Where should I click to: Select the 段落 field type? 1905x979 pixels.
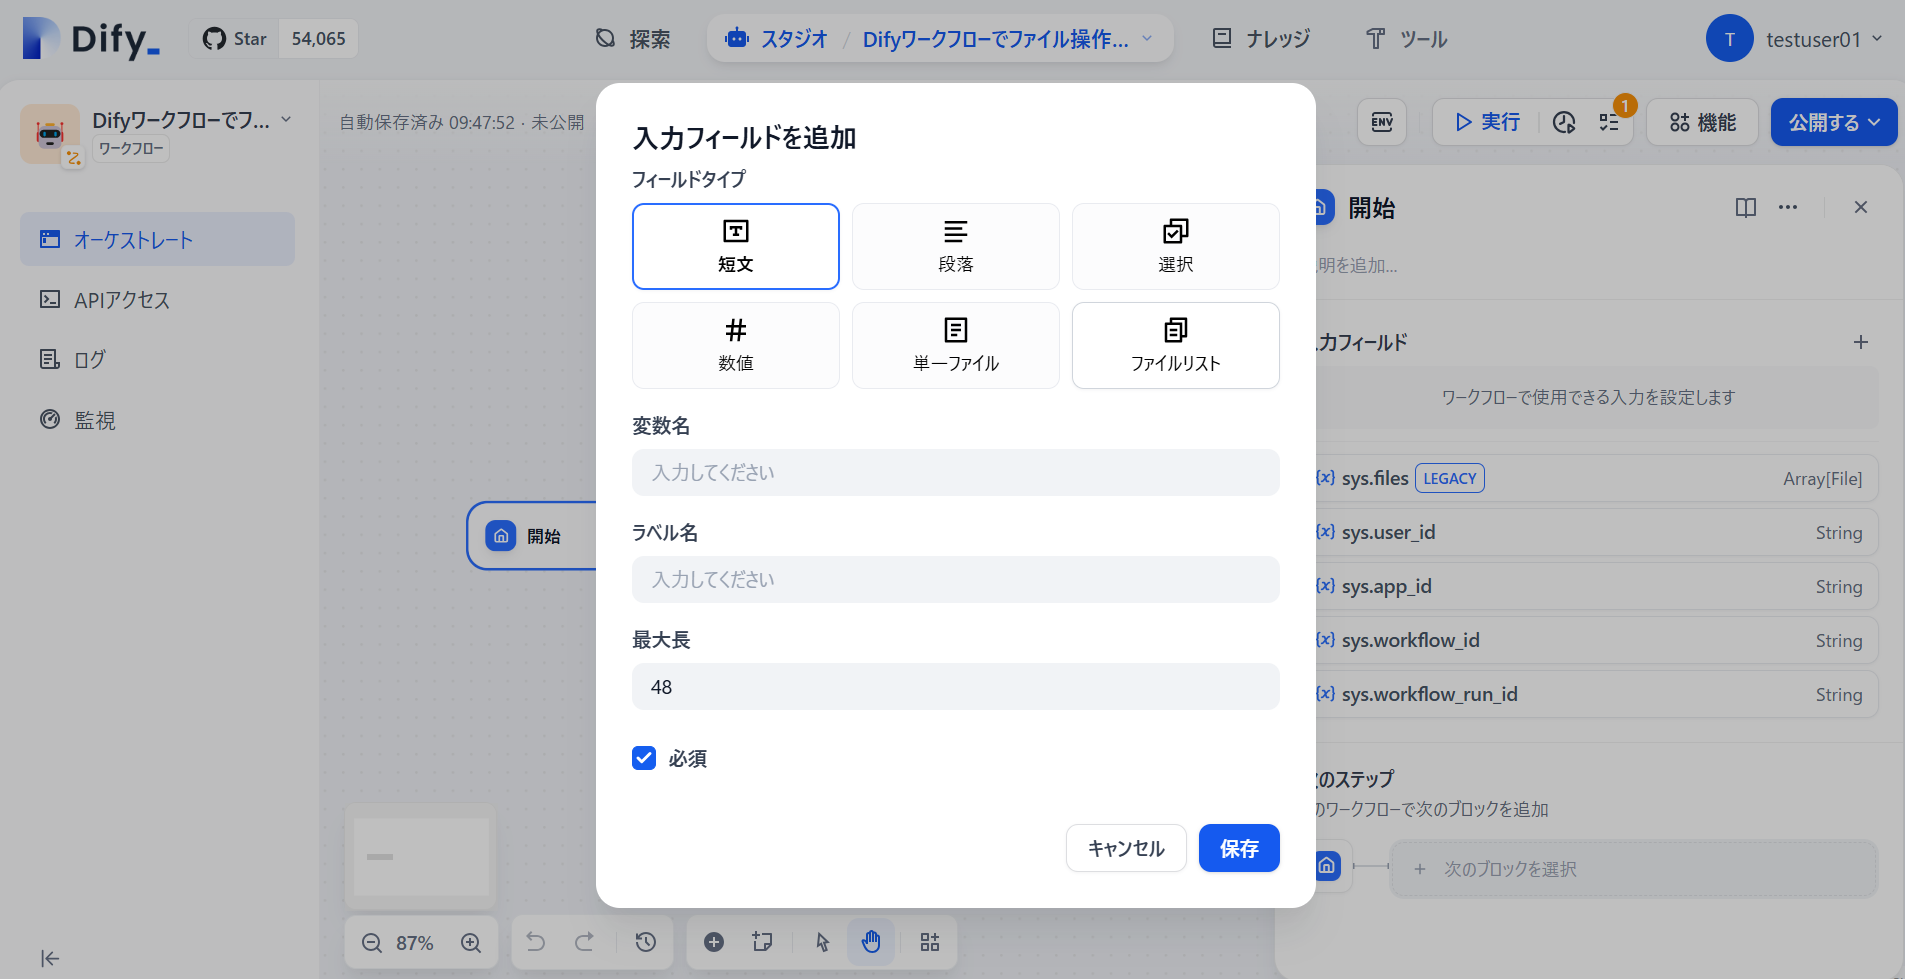click(x=954, y=246)
